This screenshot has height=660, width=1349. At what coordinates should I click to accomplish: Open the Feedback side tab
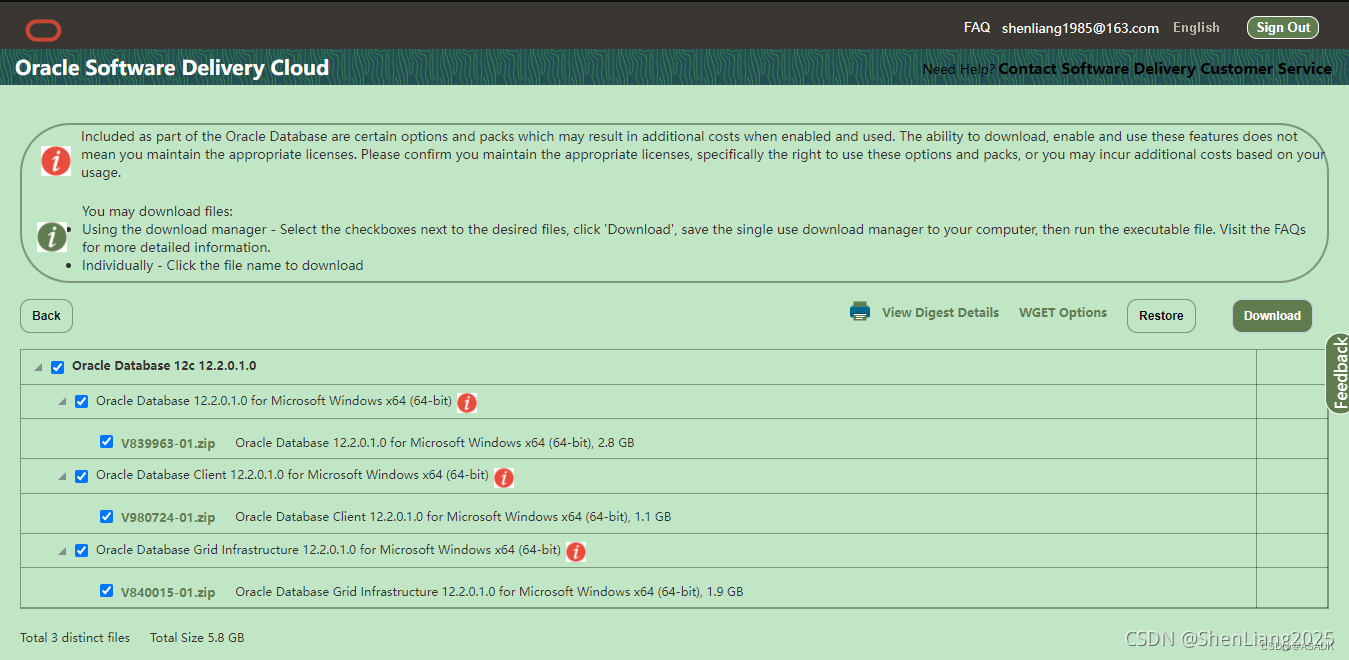tap(1339, 373)
